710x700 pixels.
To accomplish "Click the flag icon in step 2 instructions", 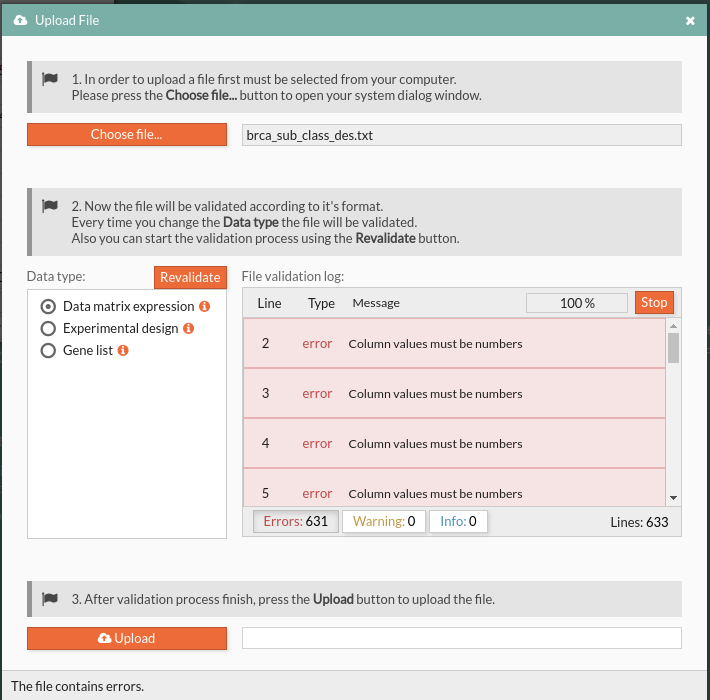I will tap(50, 206).
